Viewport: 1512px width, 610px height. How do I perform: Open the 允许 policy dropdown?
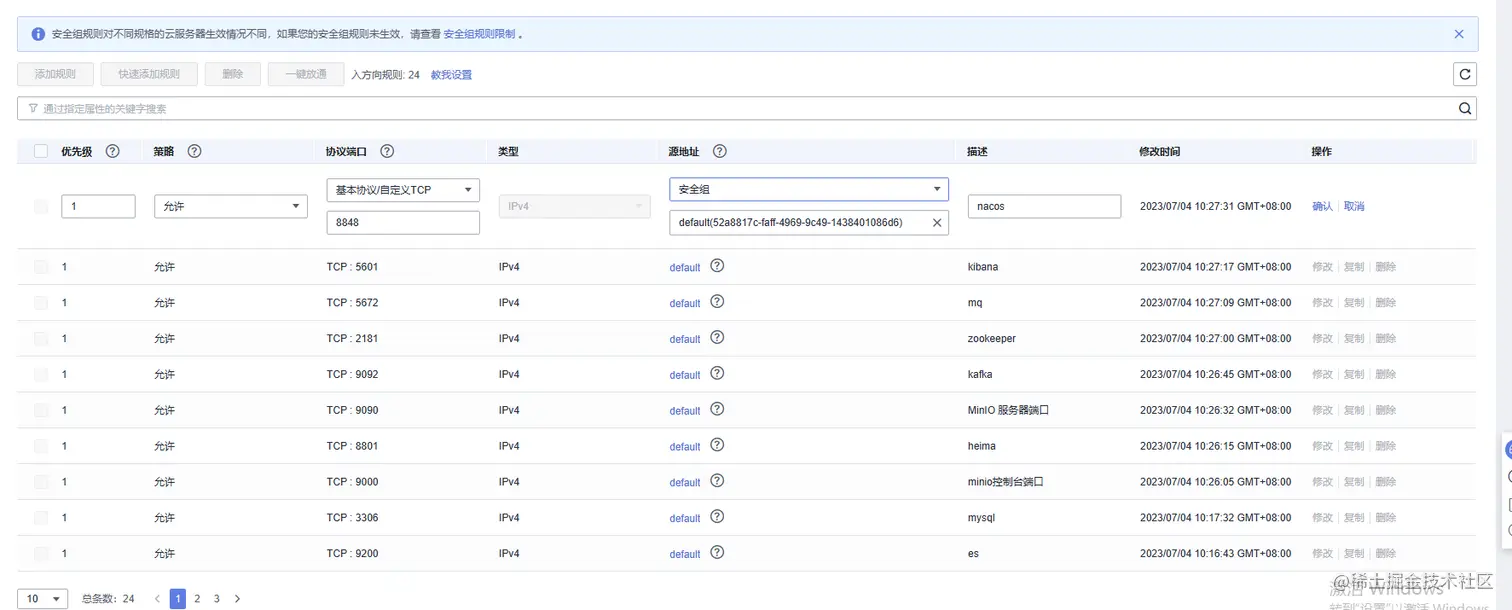[230, 206]
